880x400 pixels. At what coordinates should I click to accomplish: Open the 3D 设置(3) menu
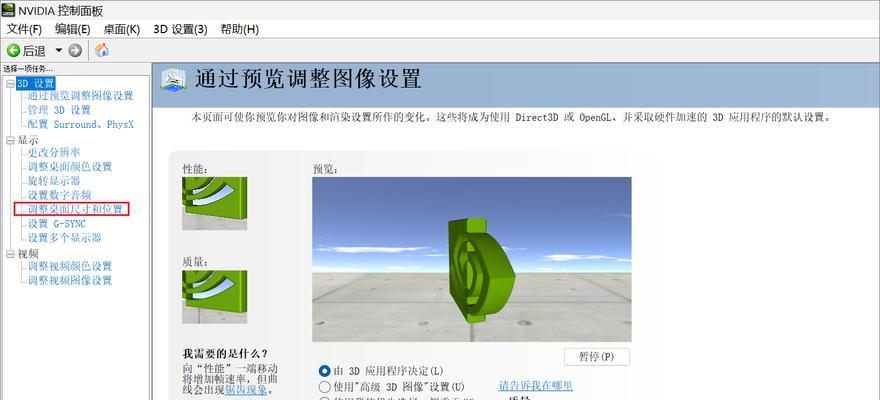click(180, 30)
